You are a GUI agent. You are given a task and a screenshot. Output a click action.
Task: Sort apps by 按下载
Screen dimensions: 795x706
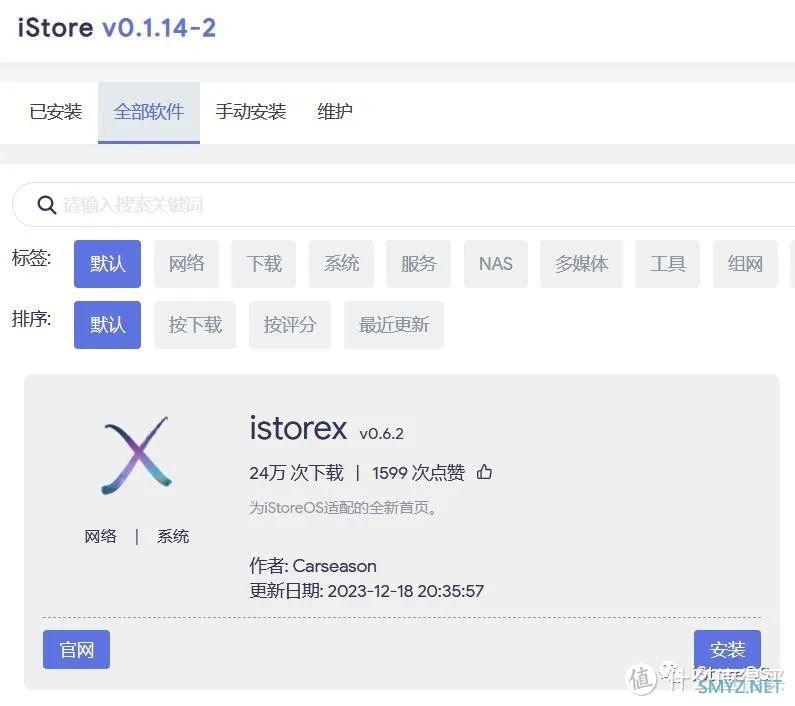coord(195,325)
